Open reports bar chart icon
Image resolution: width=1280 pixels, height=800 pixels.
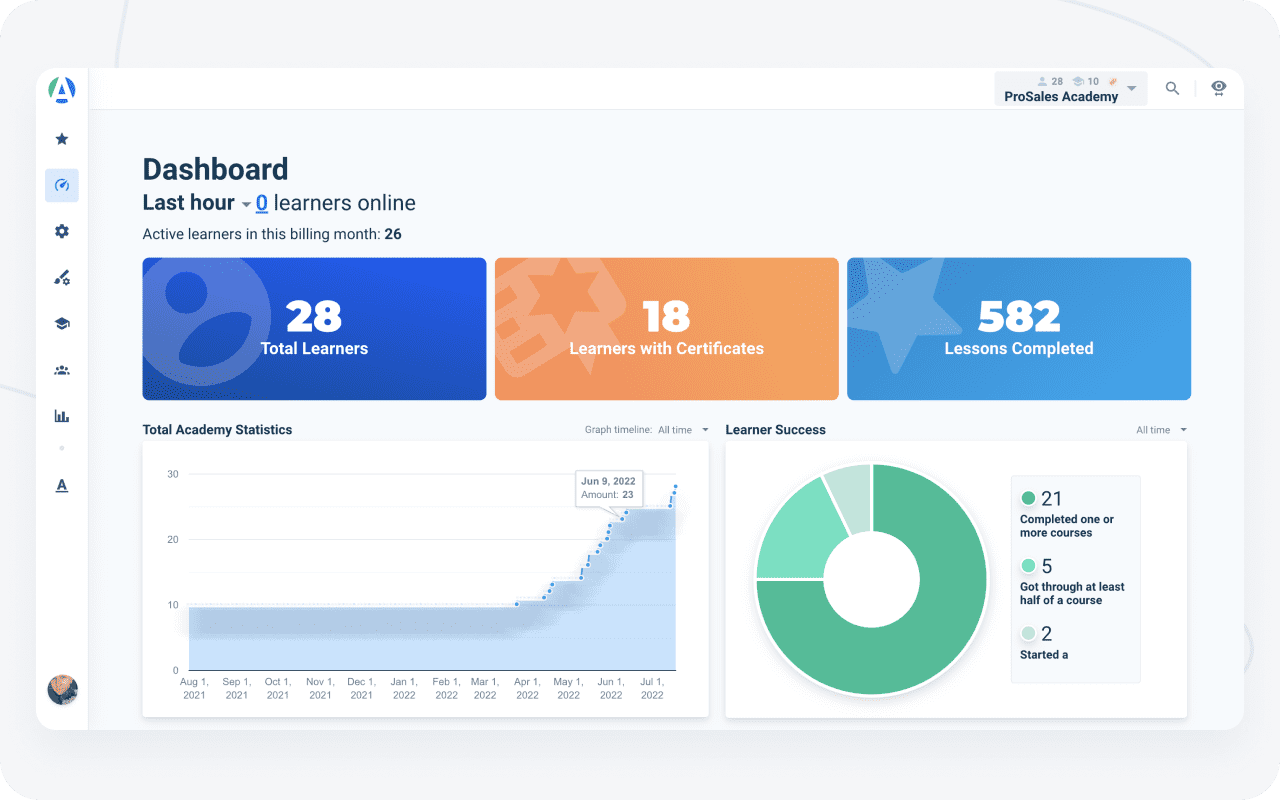(62, 416)
